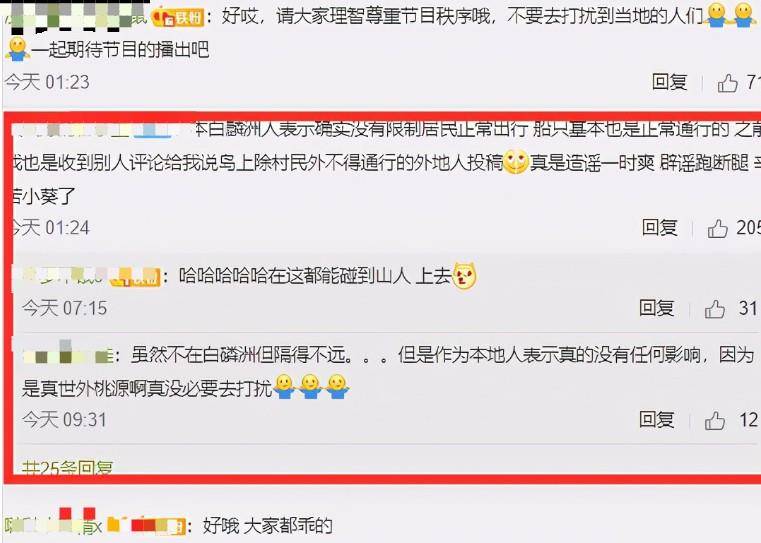Viewport: 761px width, 543px height.
Task: Click thumbs-up icon beside 205 likes
Action: click(717, 228)
